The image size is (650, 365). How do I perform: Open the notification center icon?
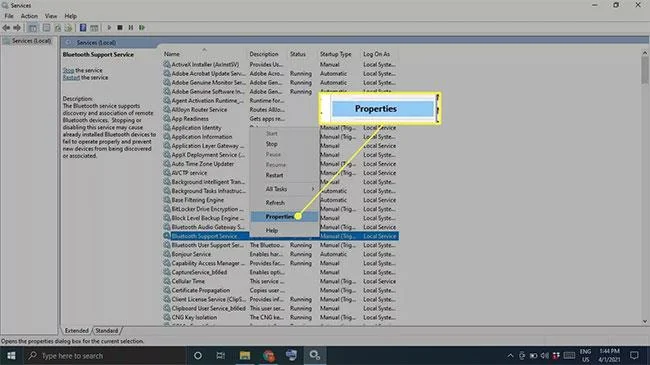point(634,355)
